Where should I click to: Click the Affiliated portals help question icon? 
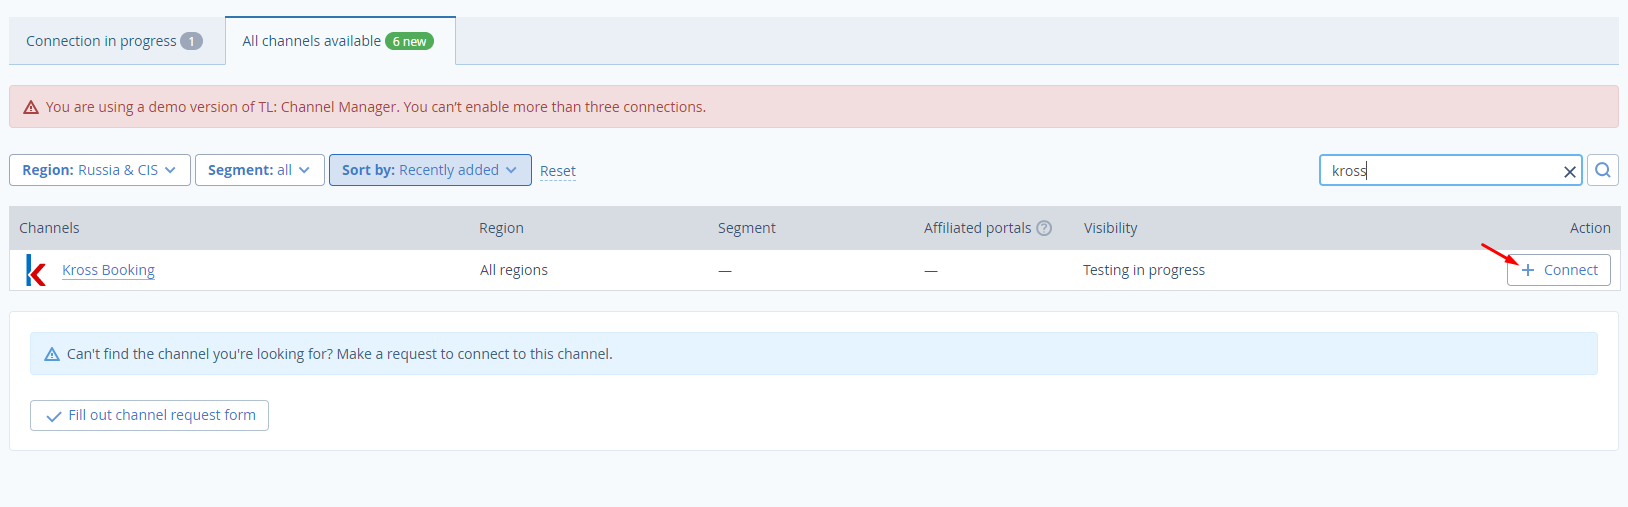point(1044,228)
